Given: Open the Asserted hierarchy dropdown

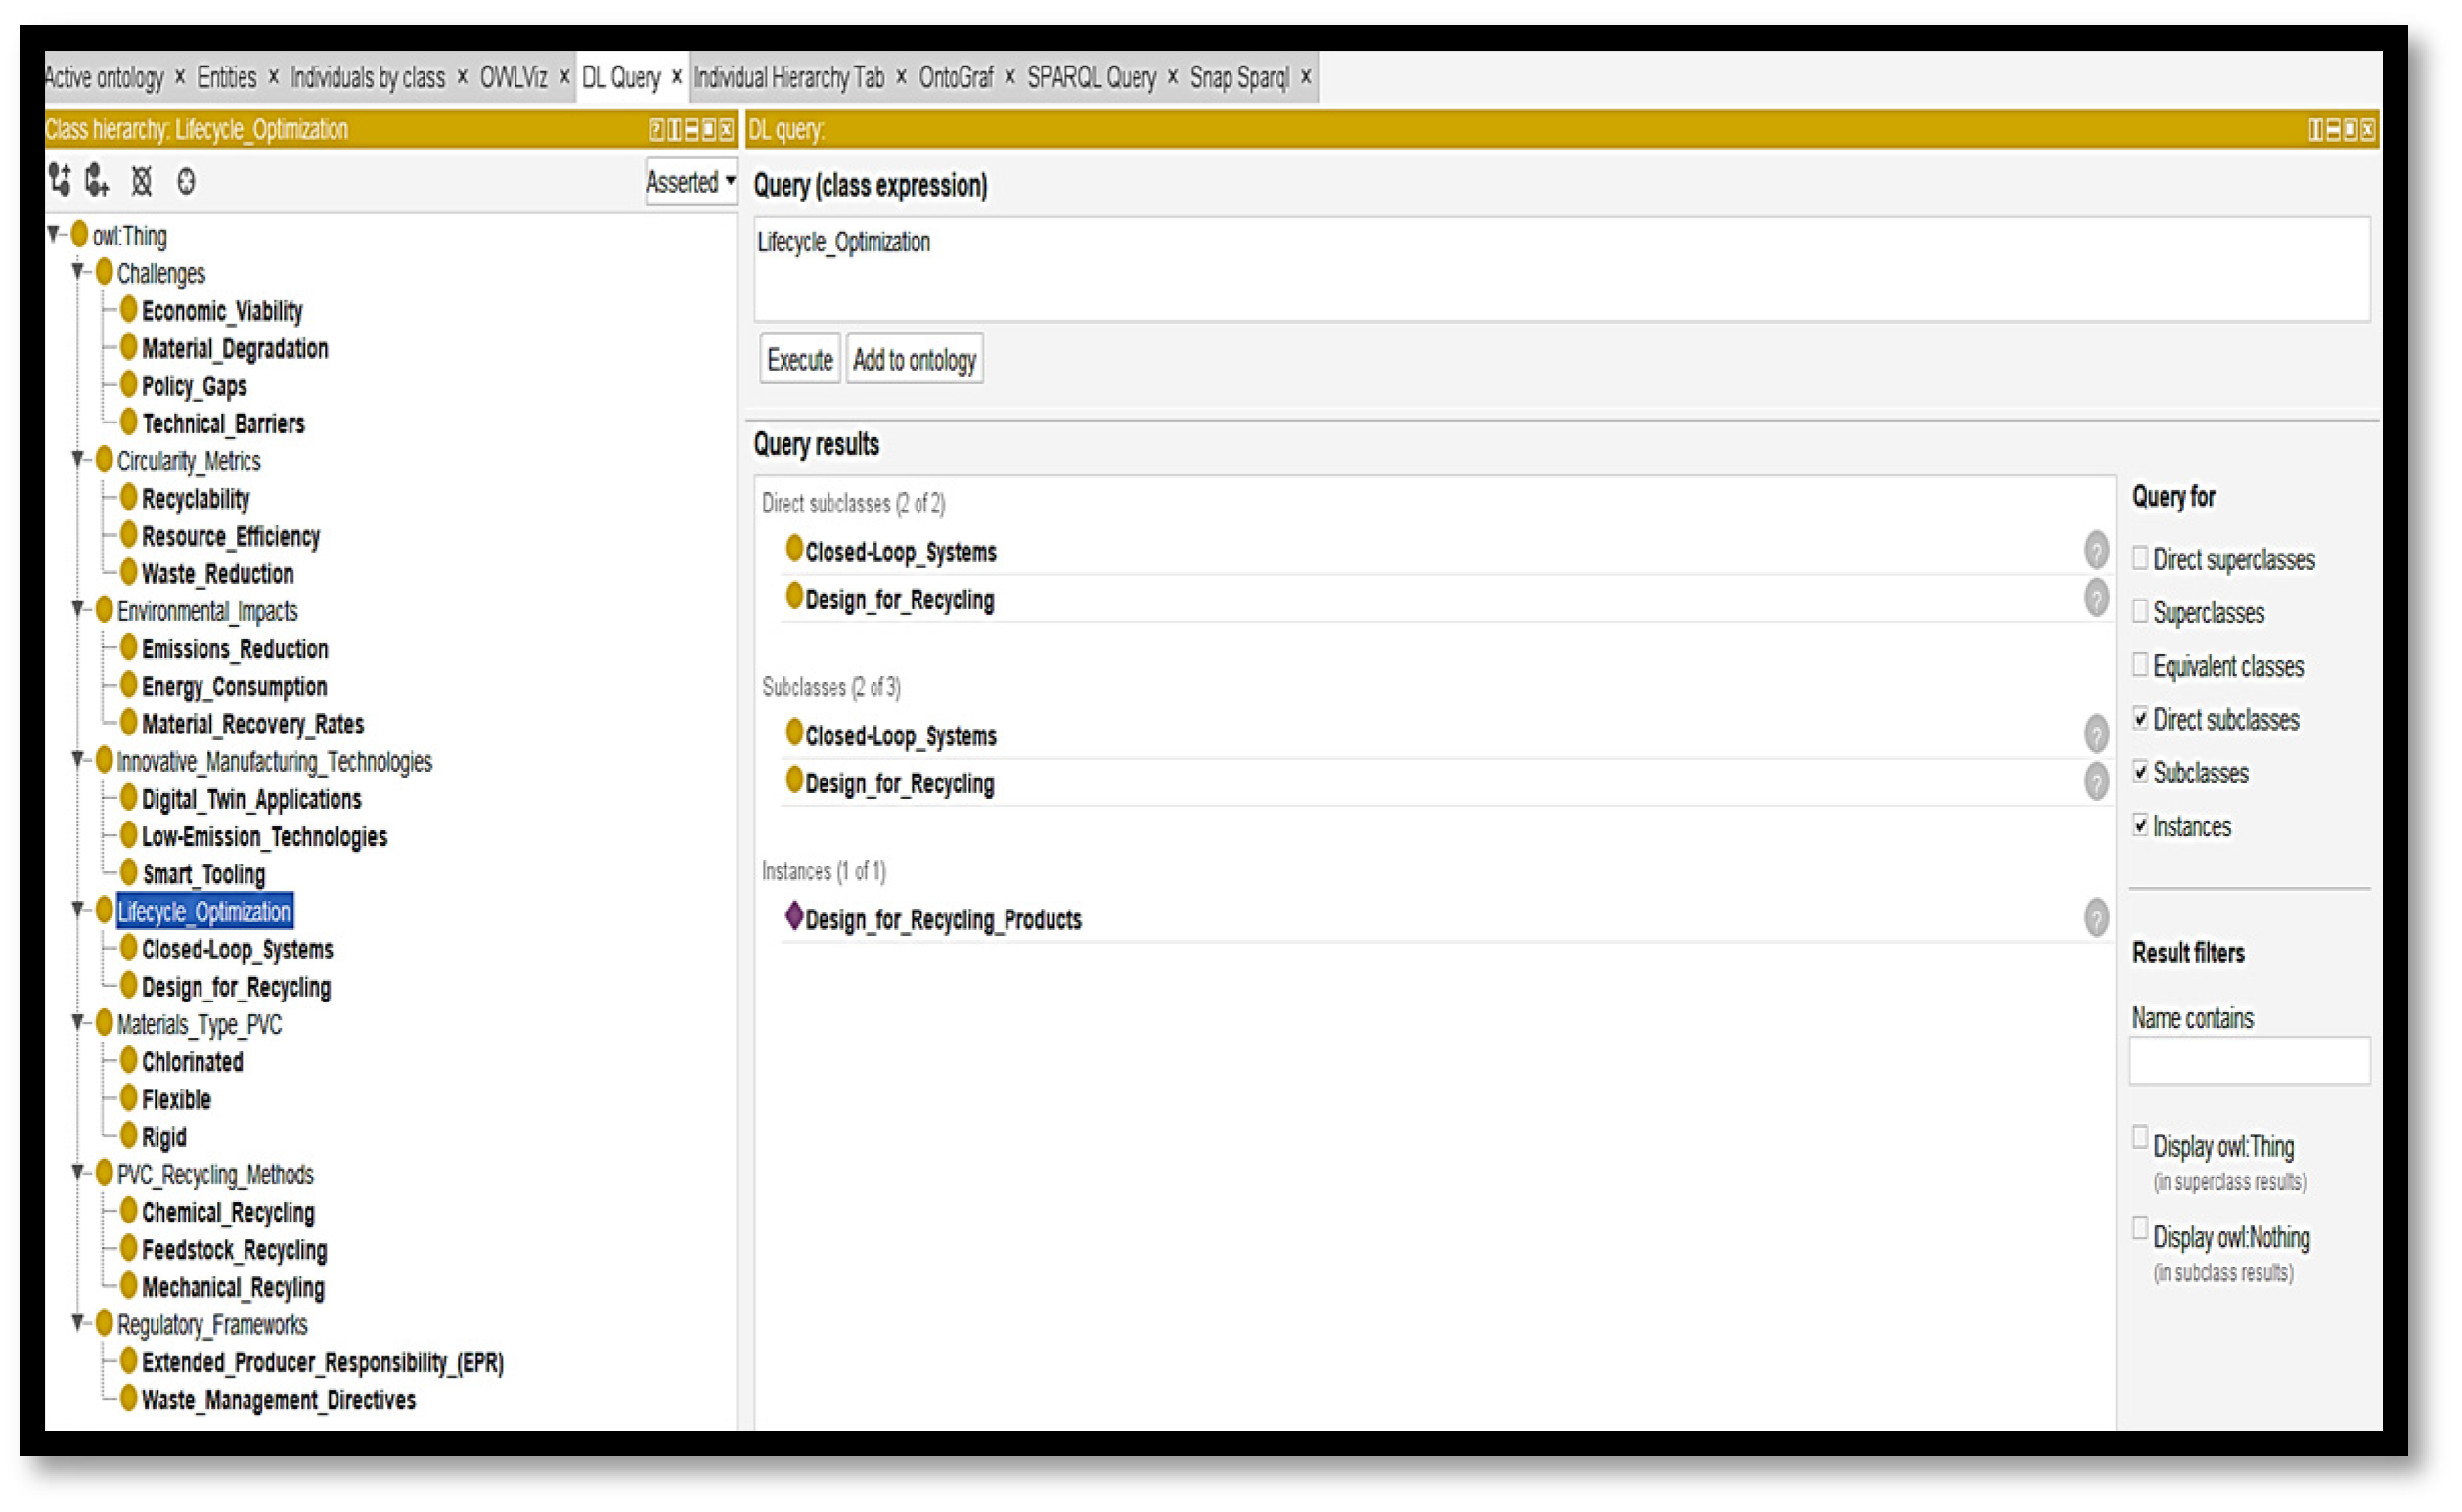Looking at the screenshot, I should pos(690,182).
